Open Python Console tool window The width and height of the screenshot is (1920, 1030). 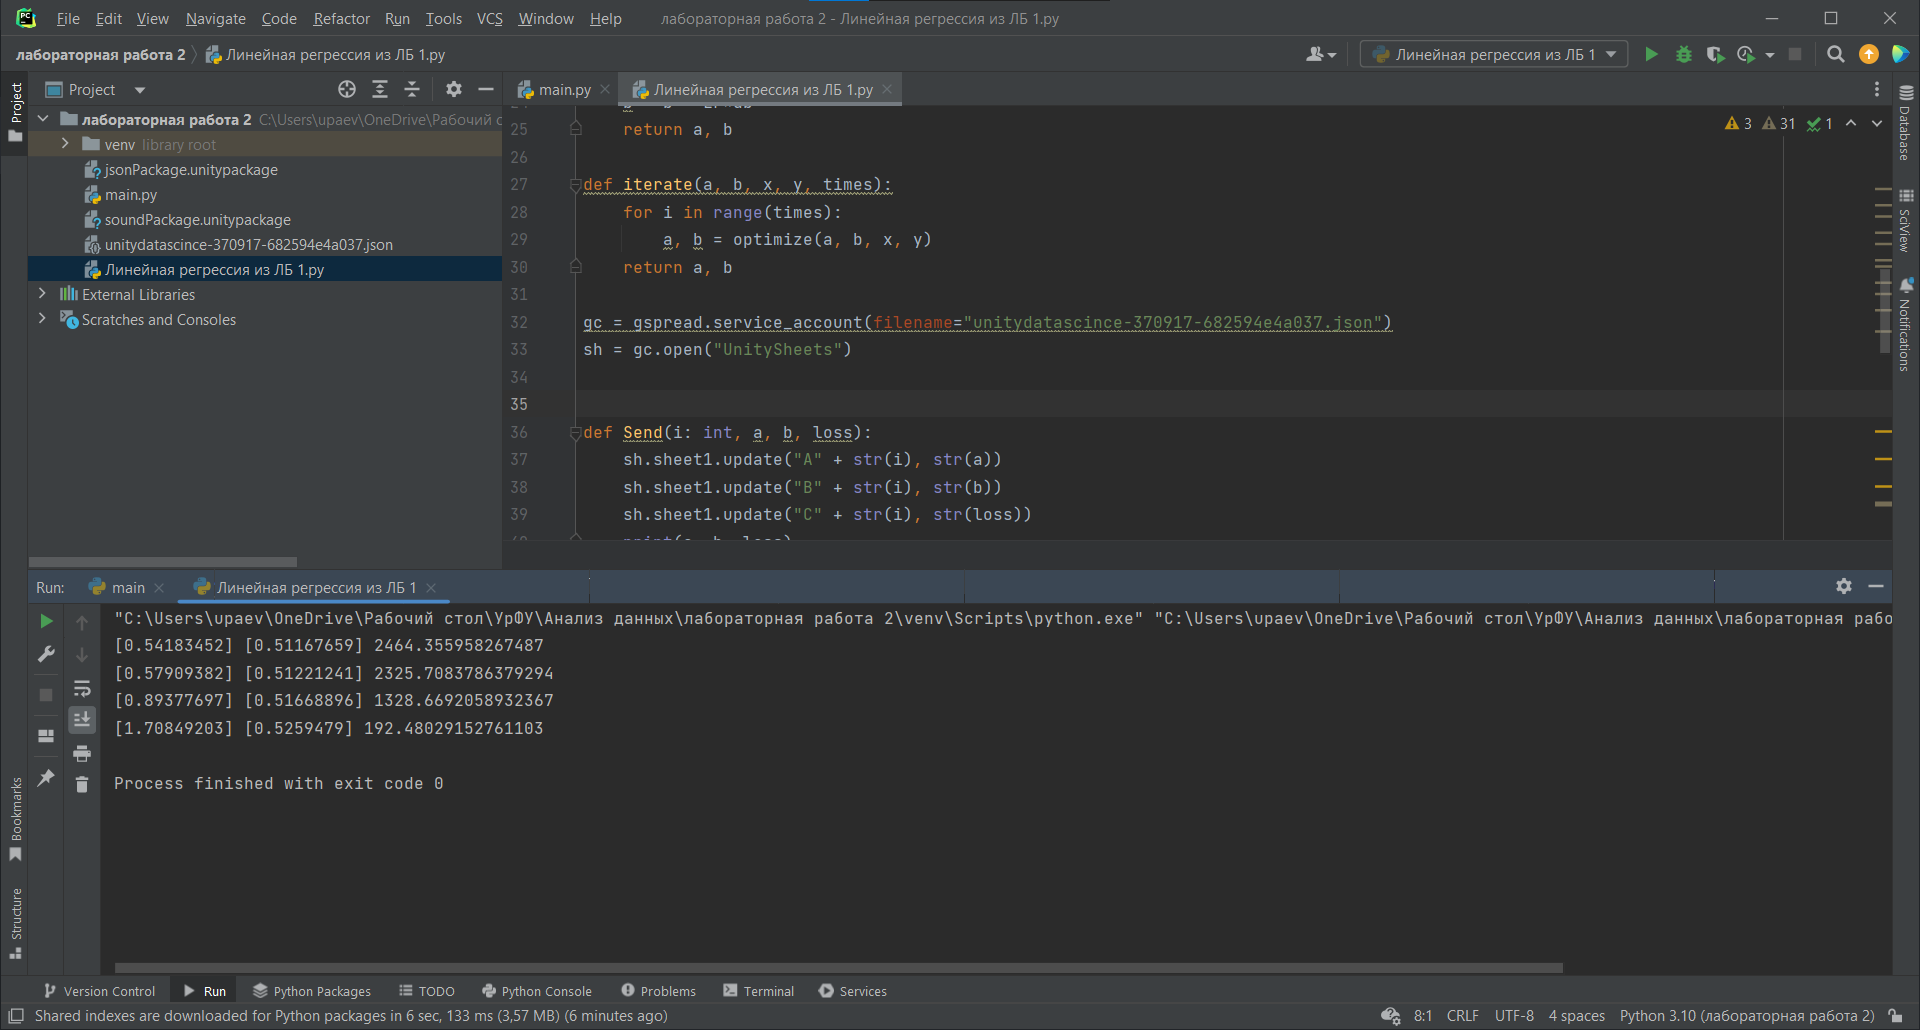click(x=537, y=991)
